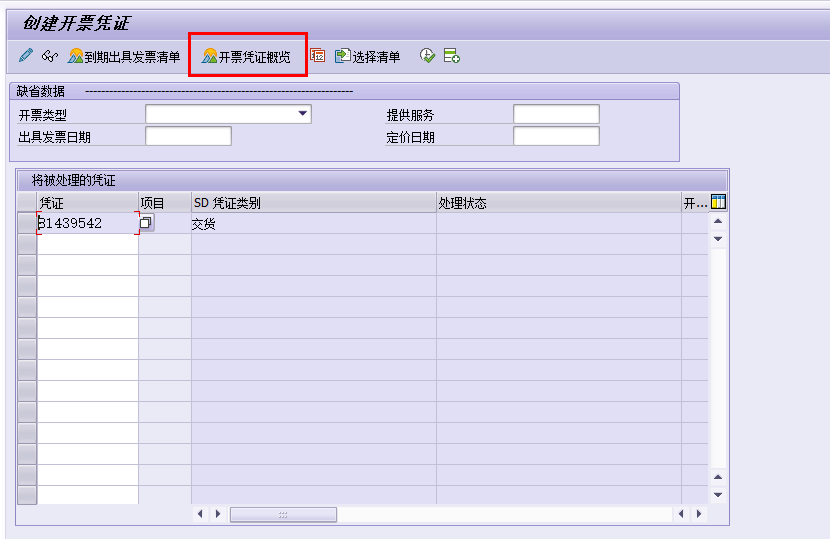Select the cell containing 31439542
The width and height of the screenshot is (830, 539).
tap(88, 223)
